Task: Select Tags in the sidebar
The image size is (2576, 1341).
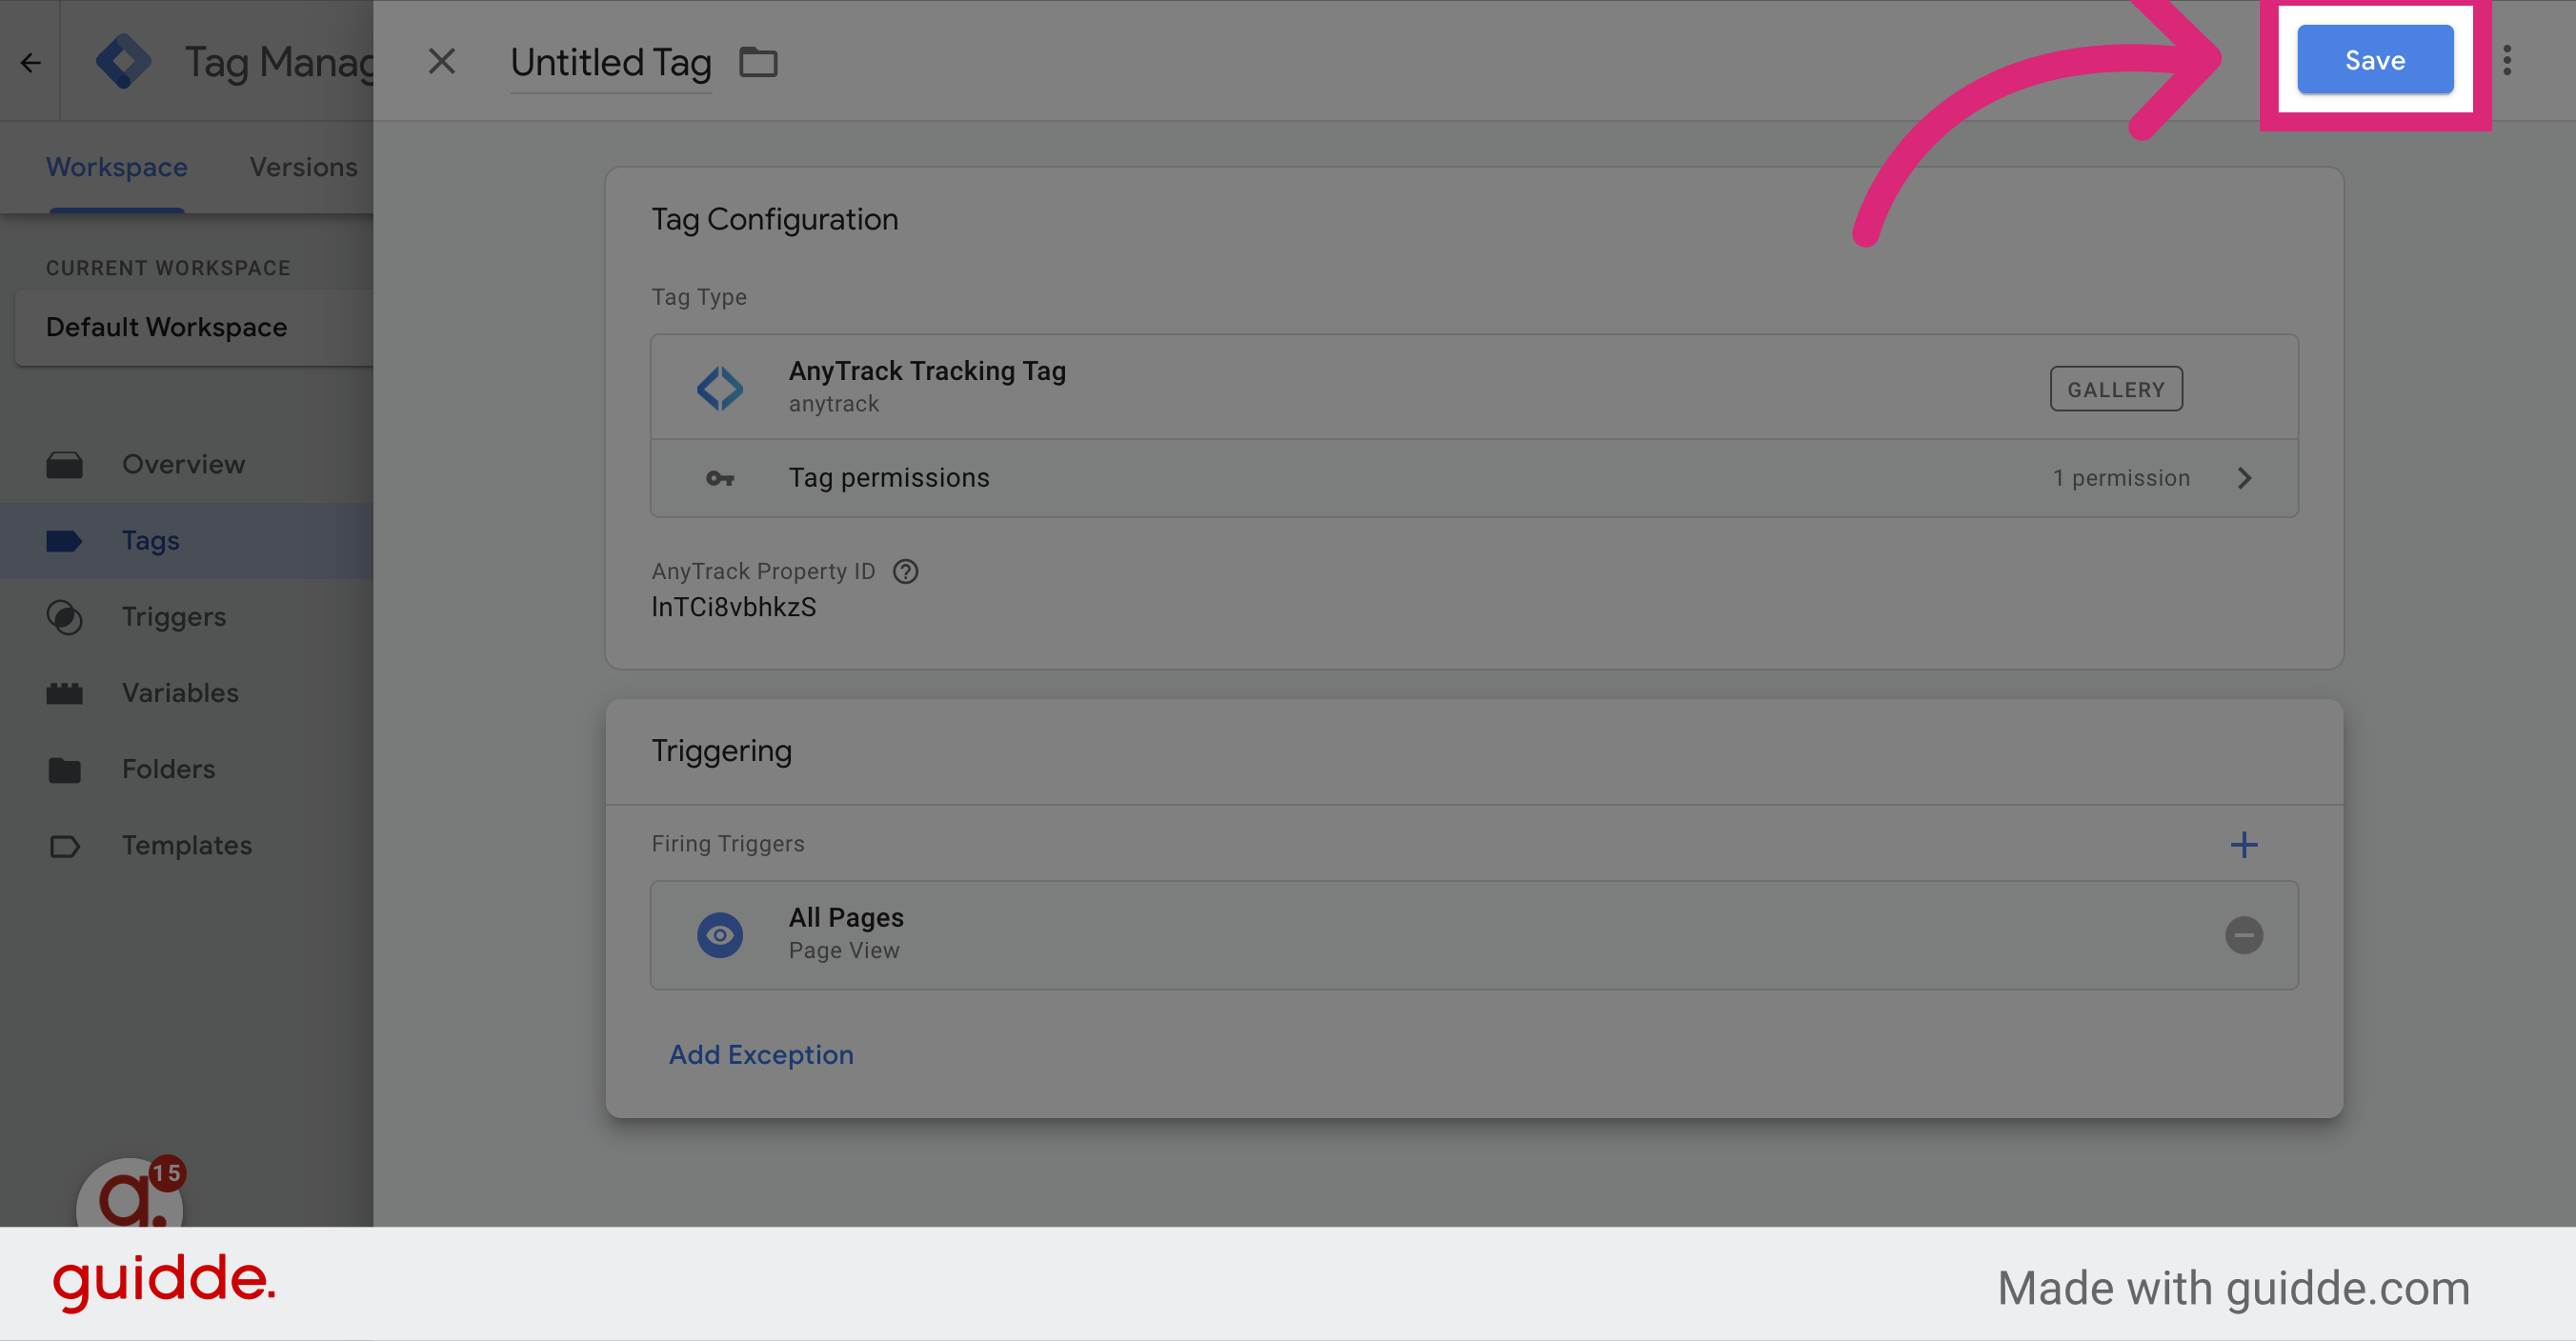Action: coord(186,540)
